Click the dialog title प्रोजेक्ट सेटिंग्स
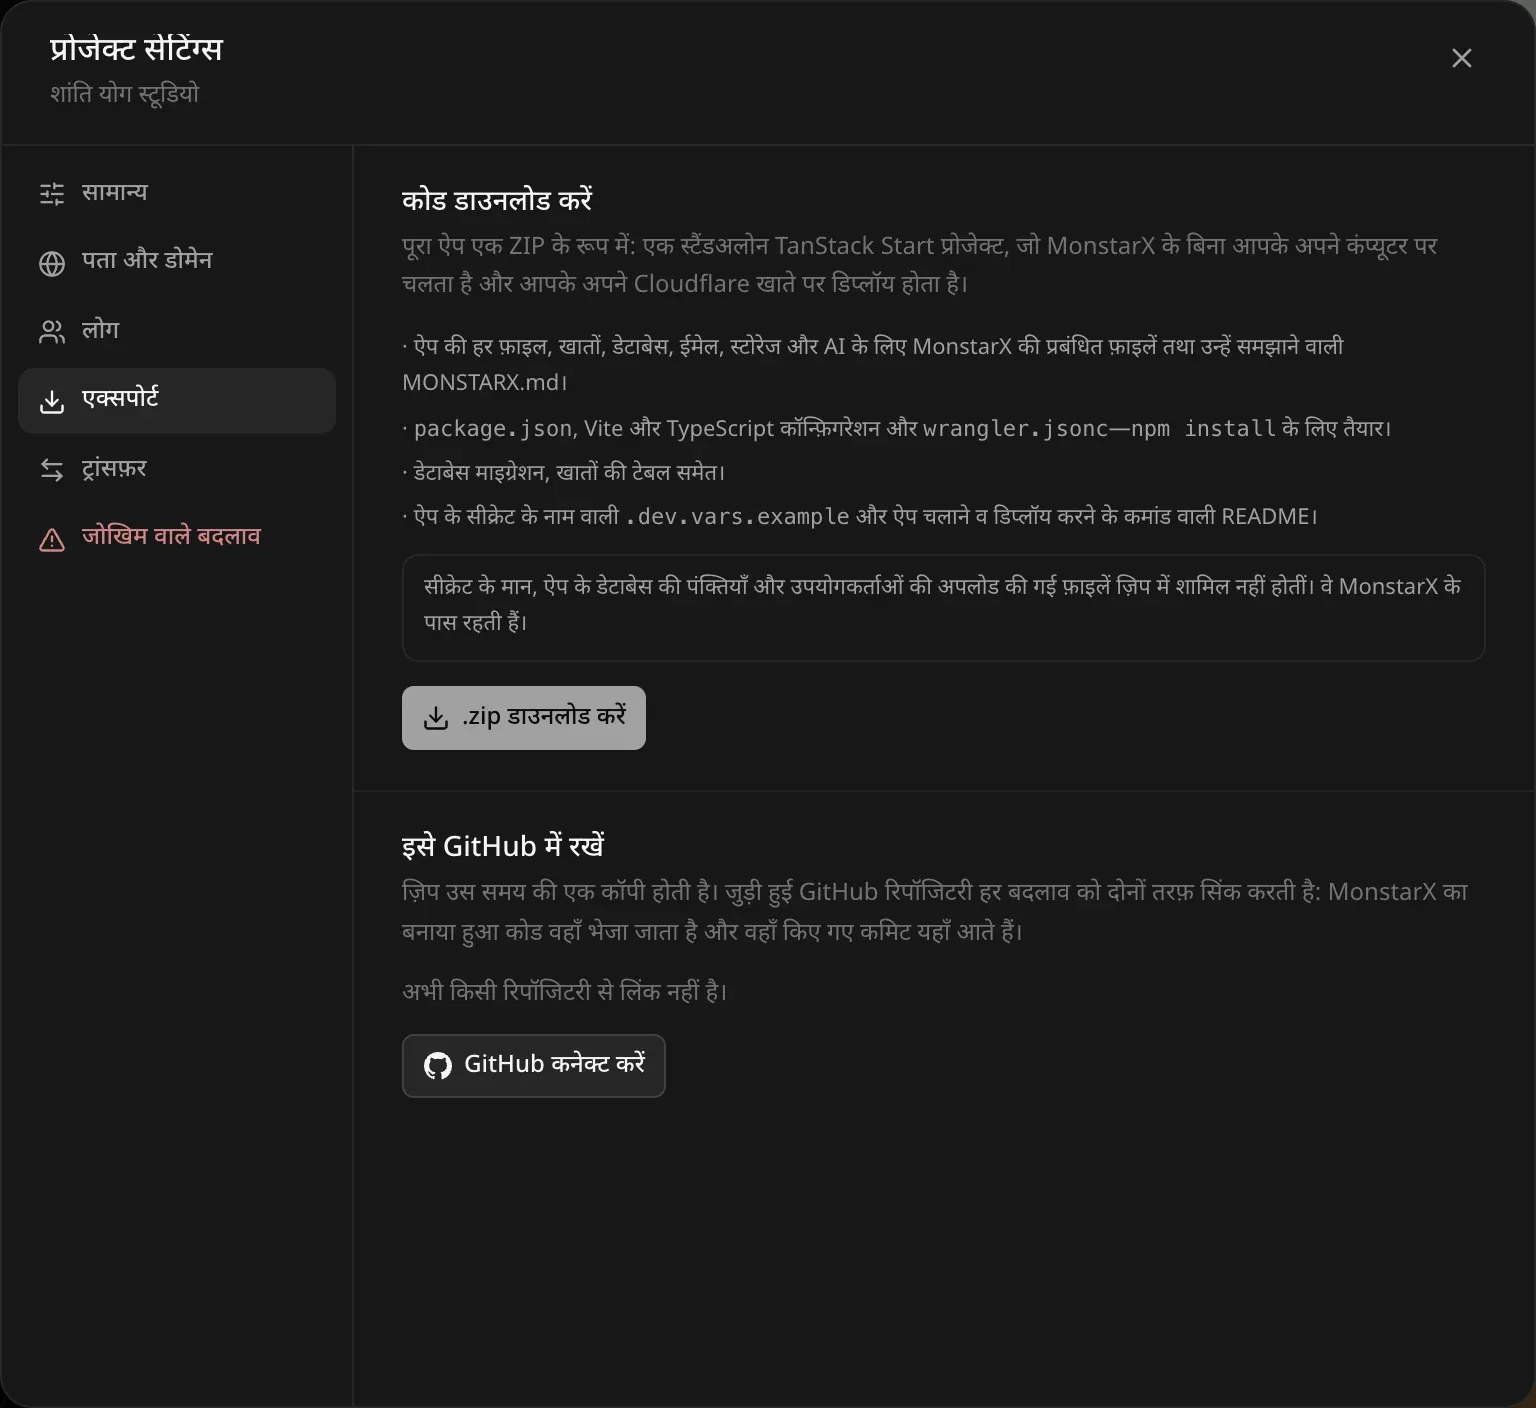 [x=136, y=49]
